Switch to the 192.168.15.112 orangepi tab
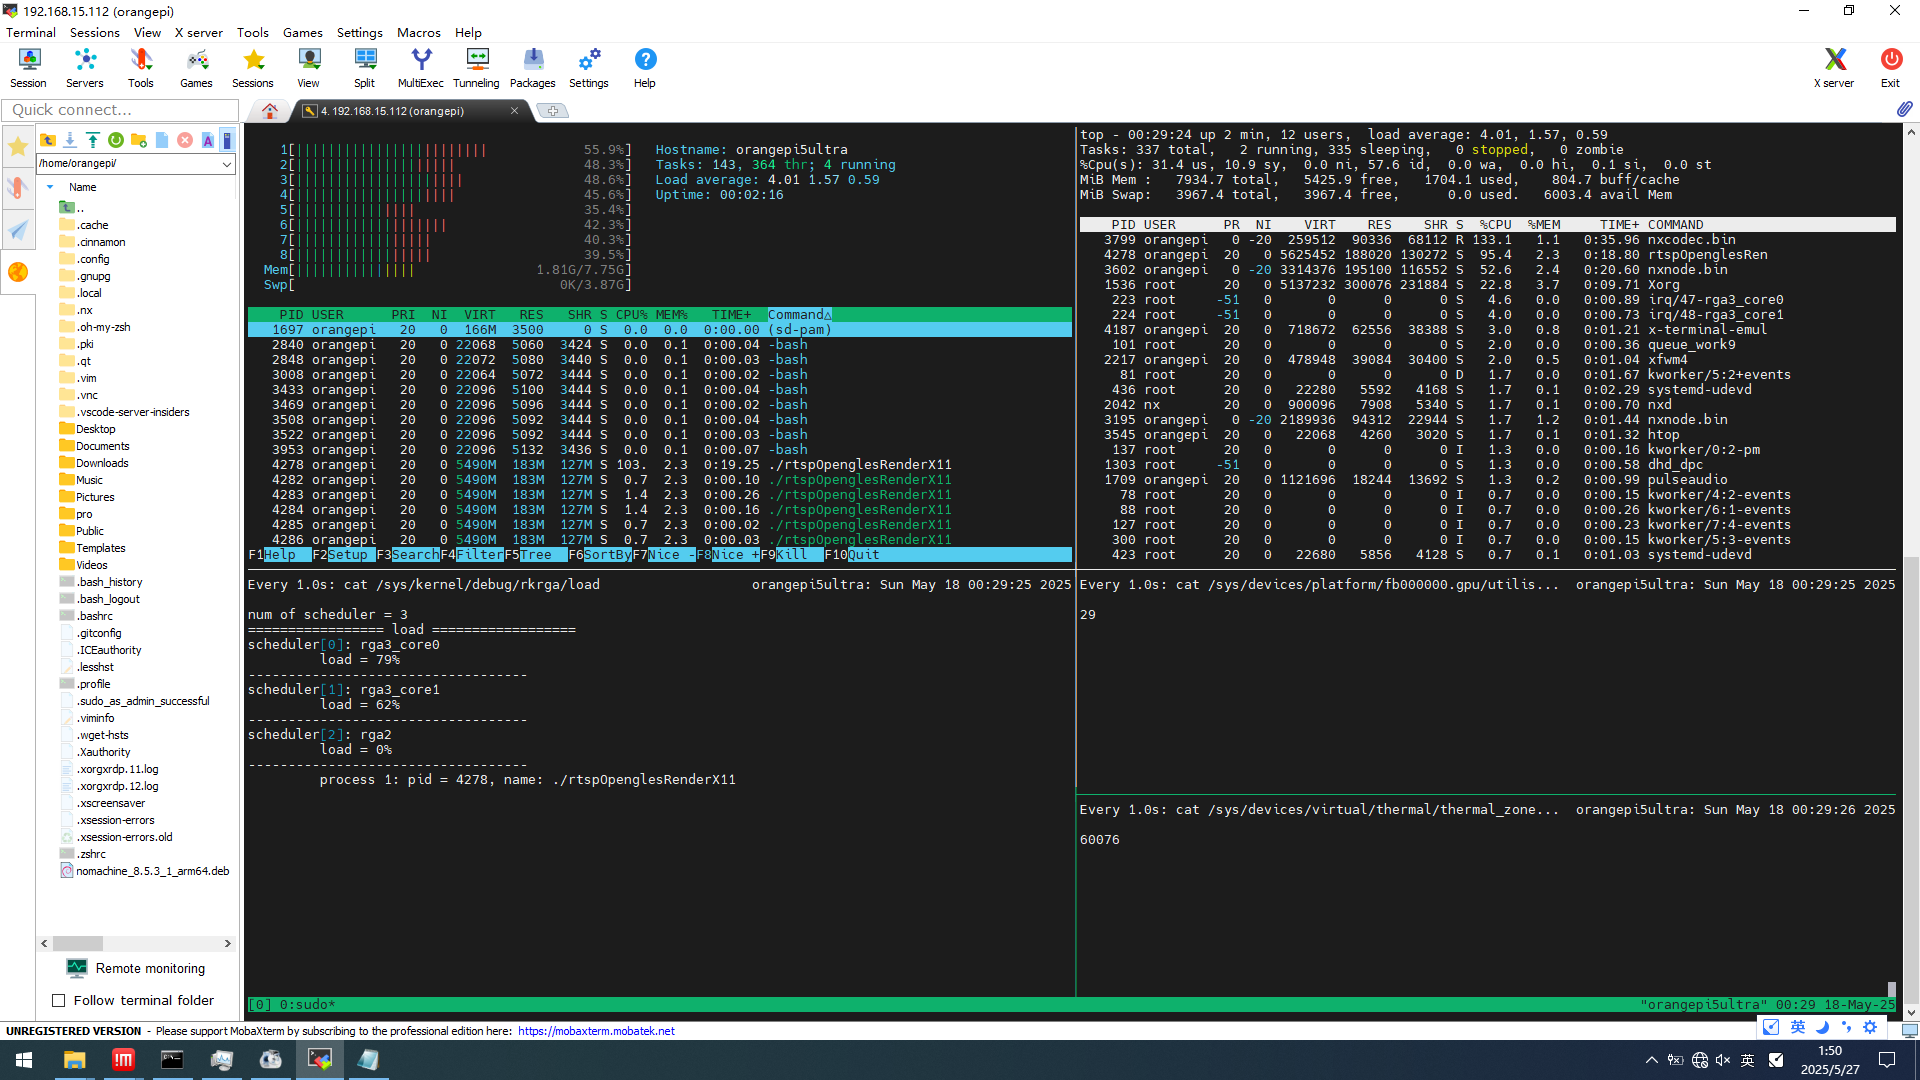 (x=400, y=111)
